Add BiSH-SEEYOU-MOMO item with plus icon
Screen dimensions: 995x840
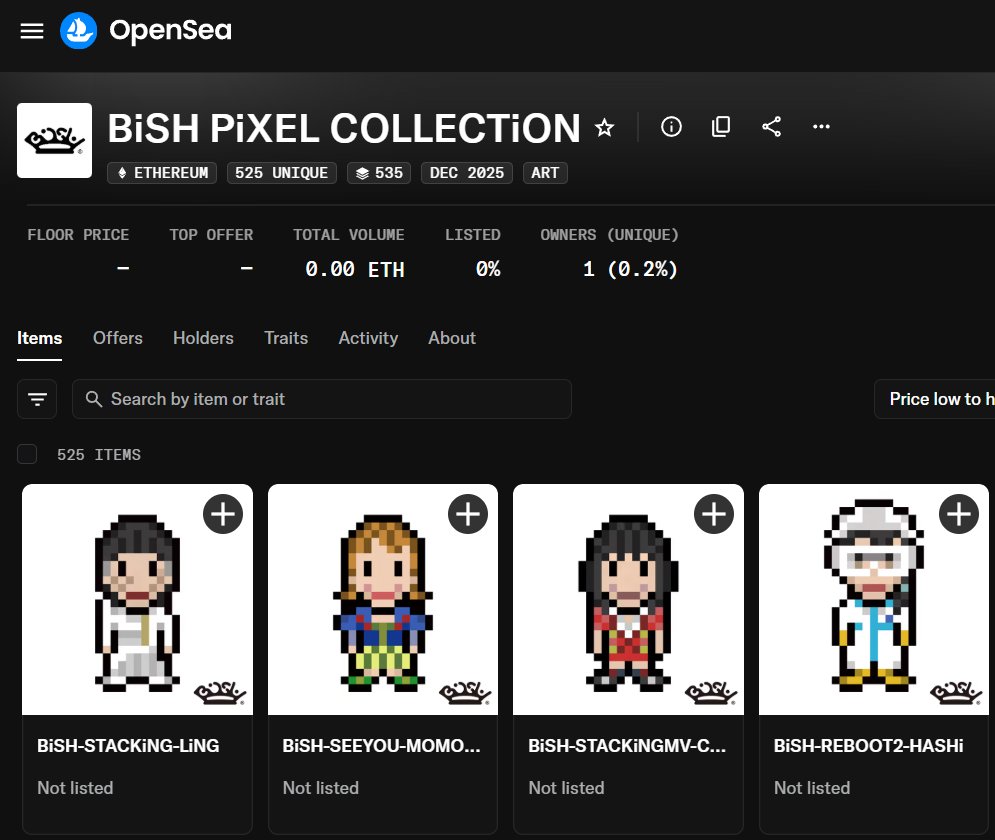point(468,514)
